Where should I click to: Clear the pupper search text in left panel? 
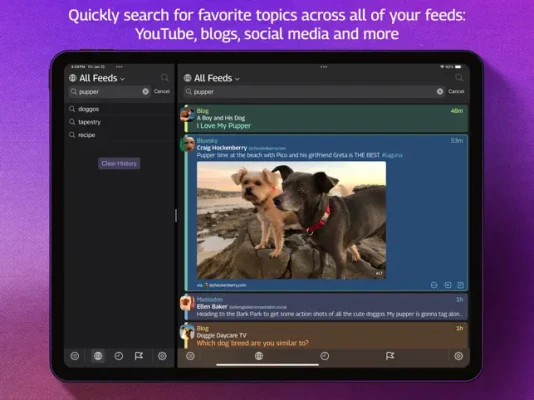tap(145, 91)
